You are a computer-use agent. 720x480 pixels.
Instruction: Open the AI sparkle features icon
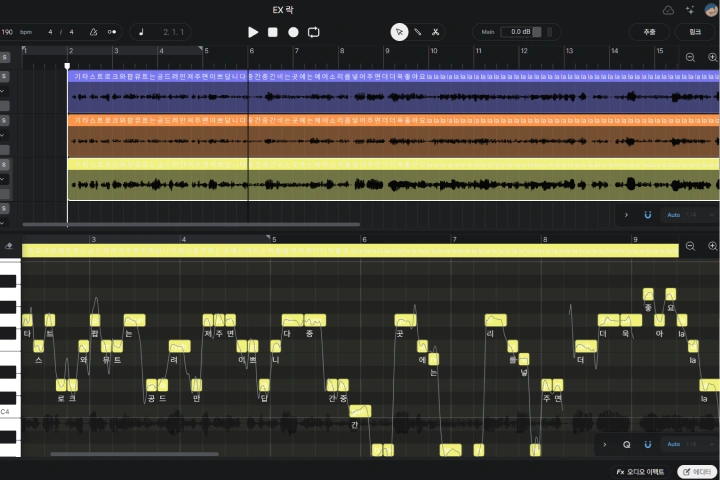click(x=690, y=10)
